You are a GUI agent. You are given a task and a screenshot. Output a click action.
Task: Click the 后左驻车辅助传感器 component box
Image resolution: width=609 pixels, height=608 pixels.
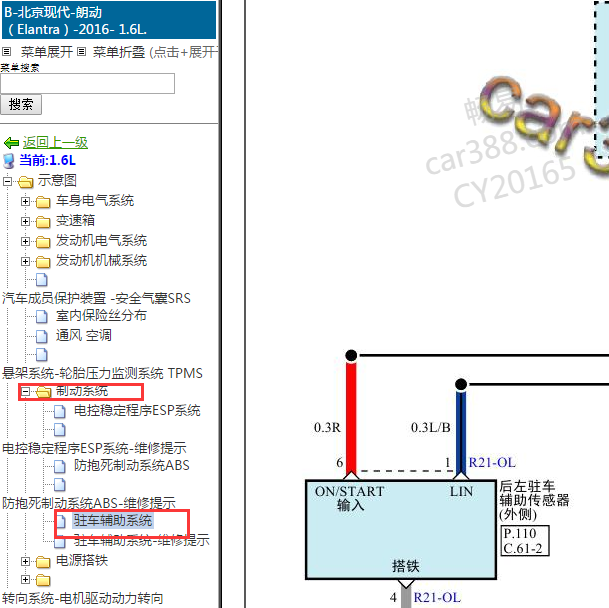point(401,530)
